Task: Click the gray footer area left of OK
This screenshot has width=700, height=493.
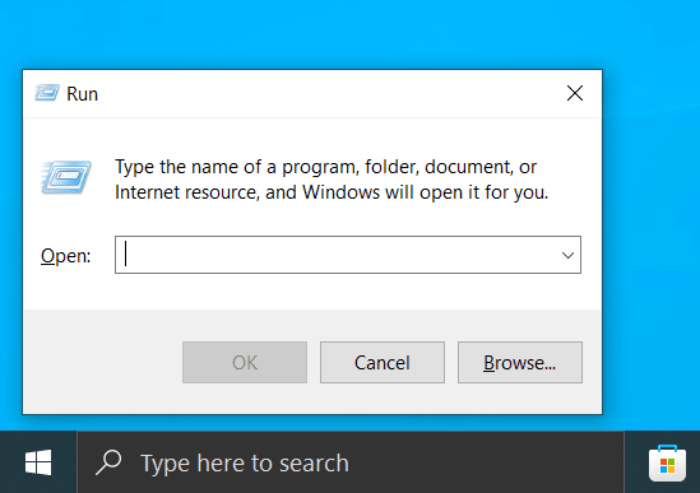Action: (x=100, y=362)
